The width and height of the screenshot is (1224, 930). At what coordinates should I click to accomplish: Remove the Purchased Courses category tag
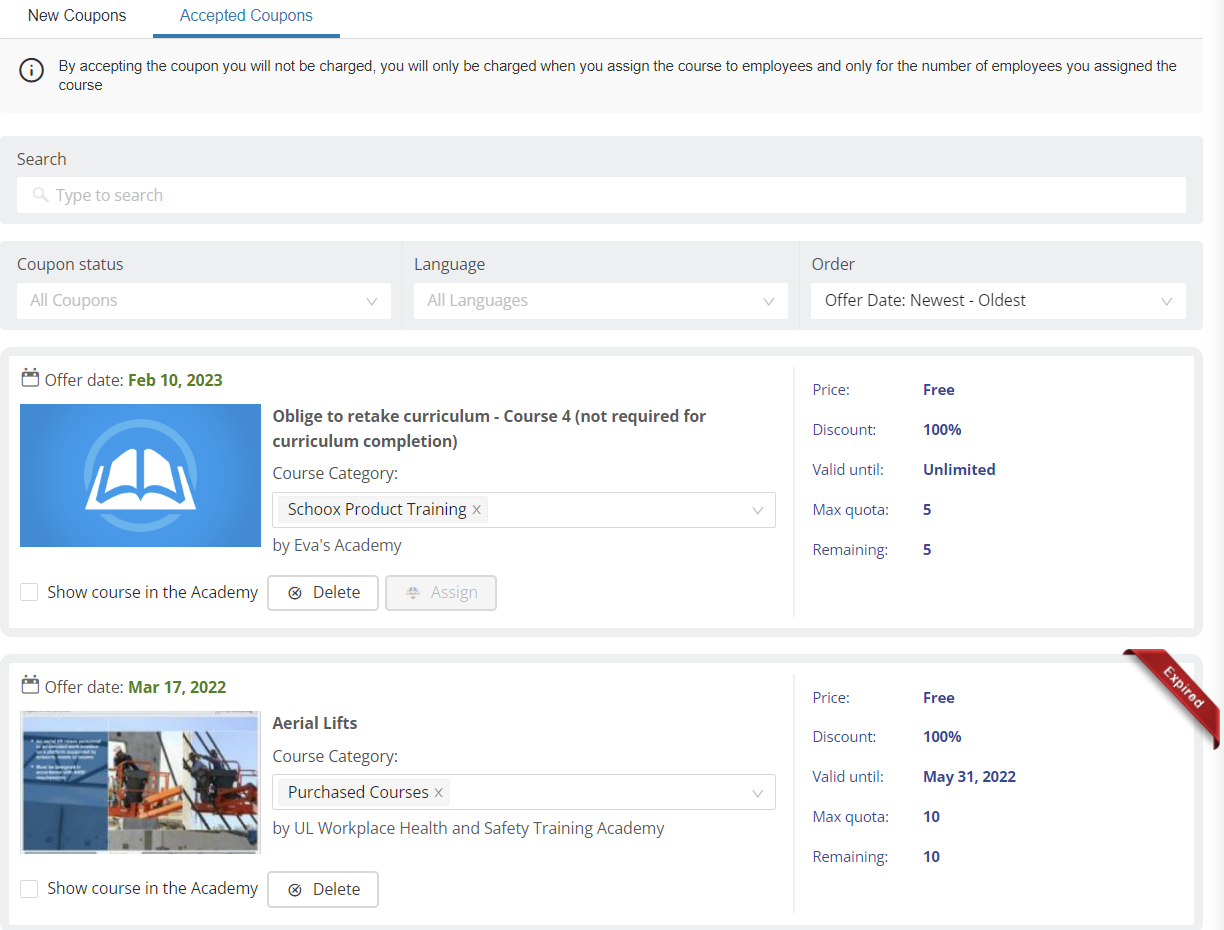(x=438, y=792)
